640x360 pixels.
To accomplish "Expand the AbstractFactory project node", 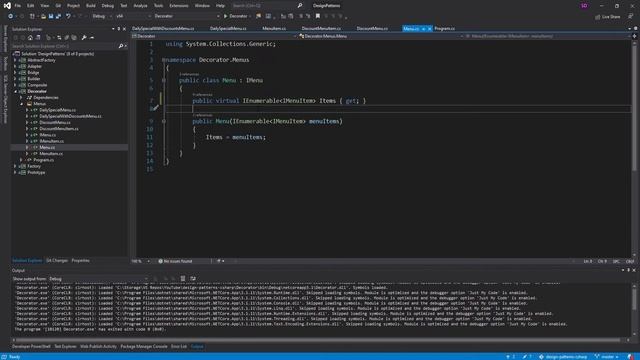I will pos(15,60).
